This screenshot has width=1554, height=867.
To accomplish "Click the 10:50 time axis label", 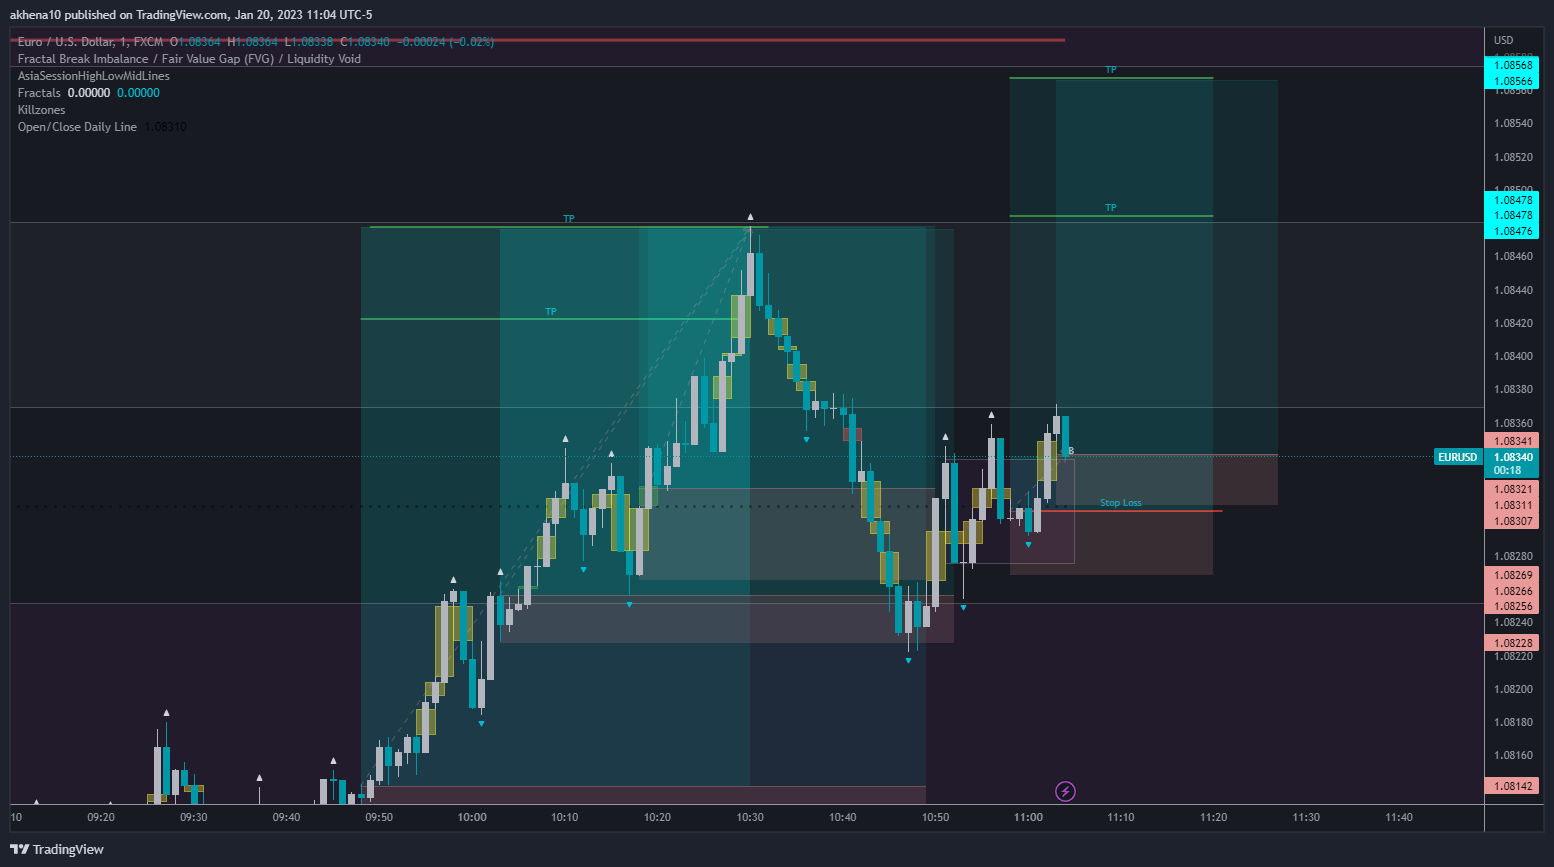I will click(x=936, y=817).
